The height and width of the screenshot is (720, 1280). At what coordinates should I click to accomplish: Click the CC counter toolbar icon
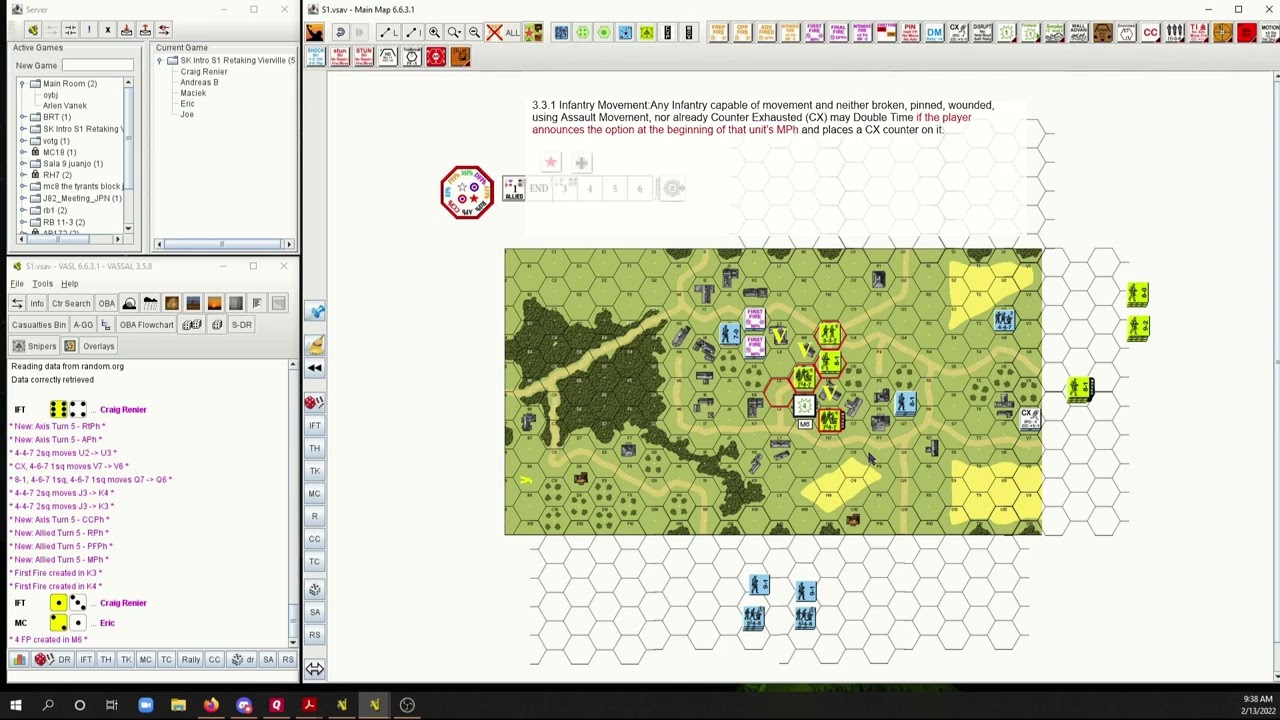click(1150, 33)
